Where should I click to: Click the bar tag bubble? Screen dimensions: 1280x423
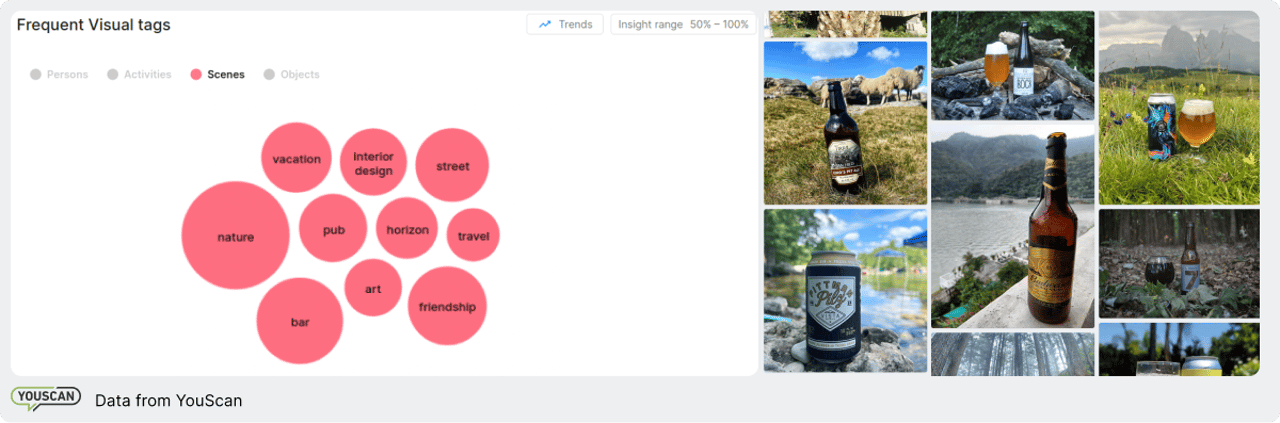(300, 321)
